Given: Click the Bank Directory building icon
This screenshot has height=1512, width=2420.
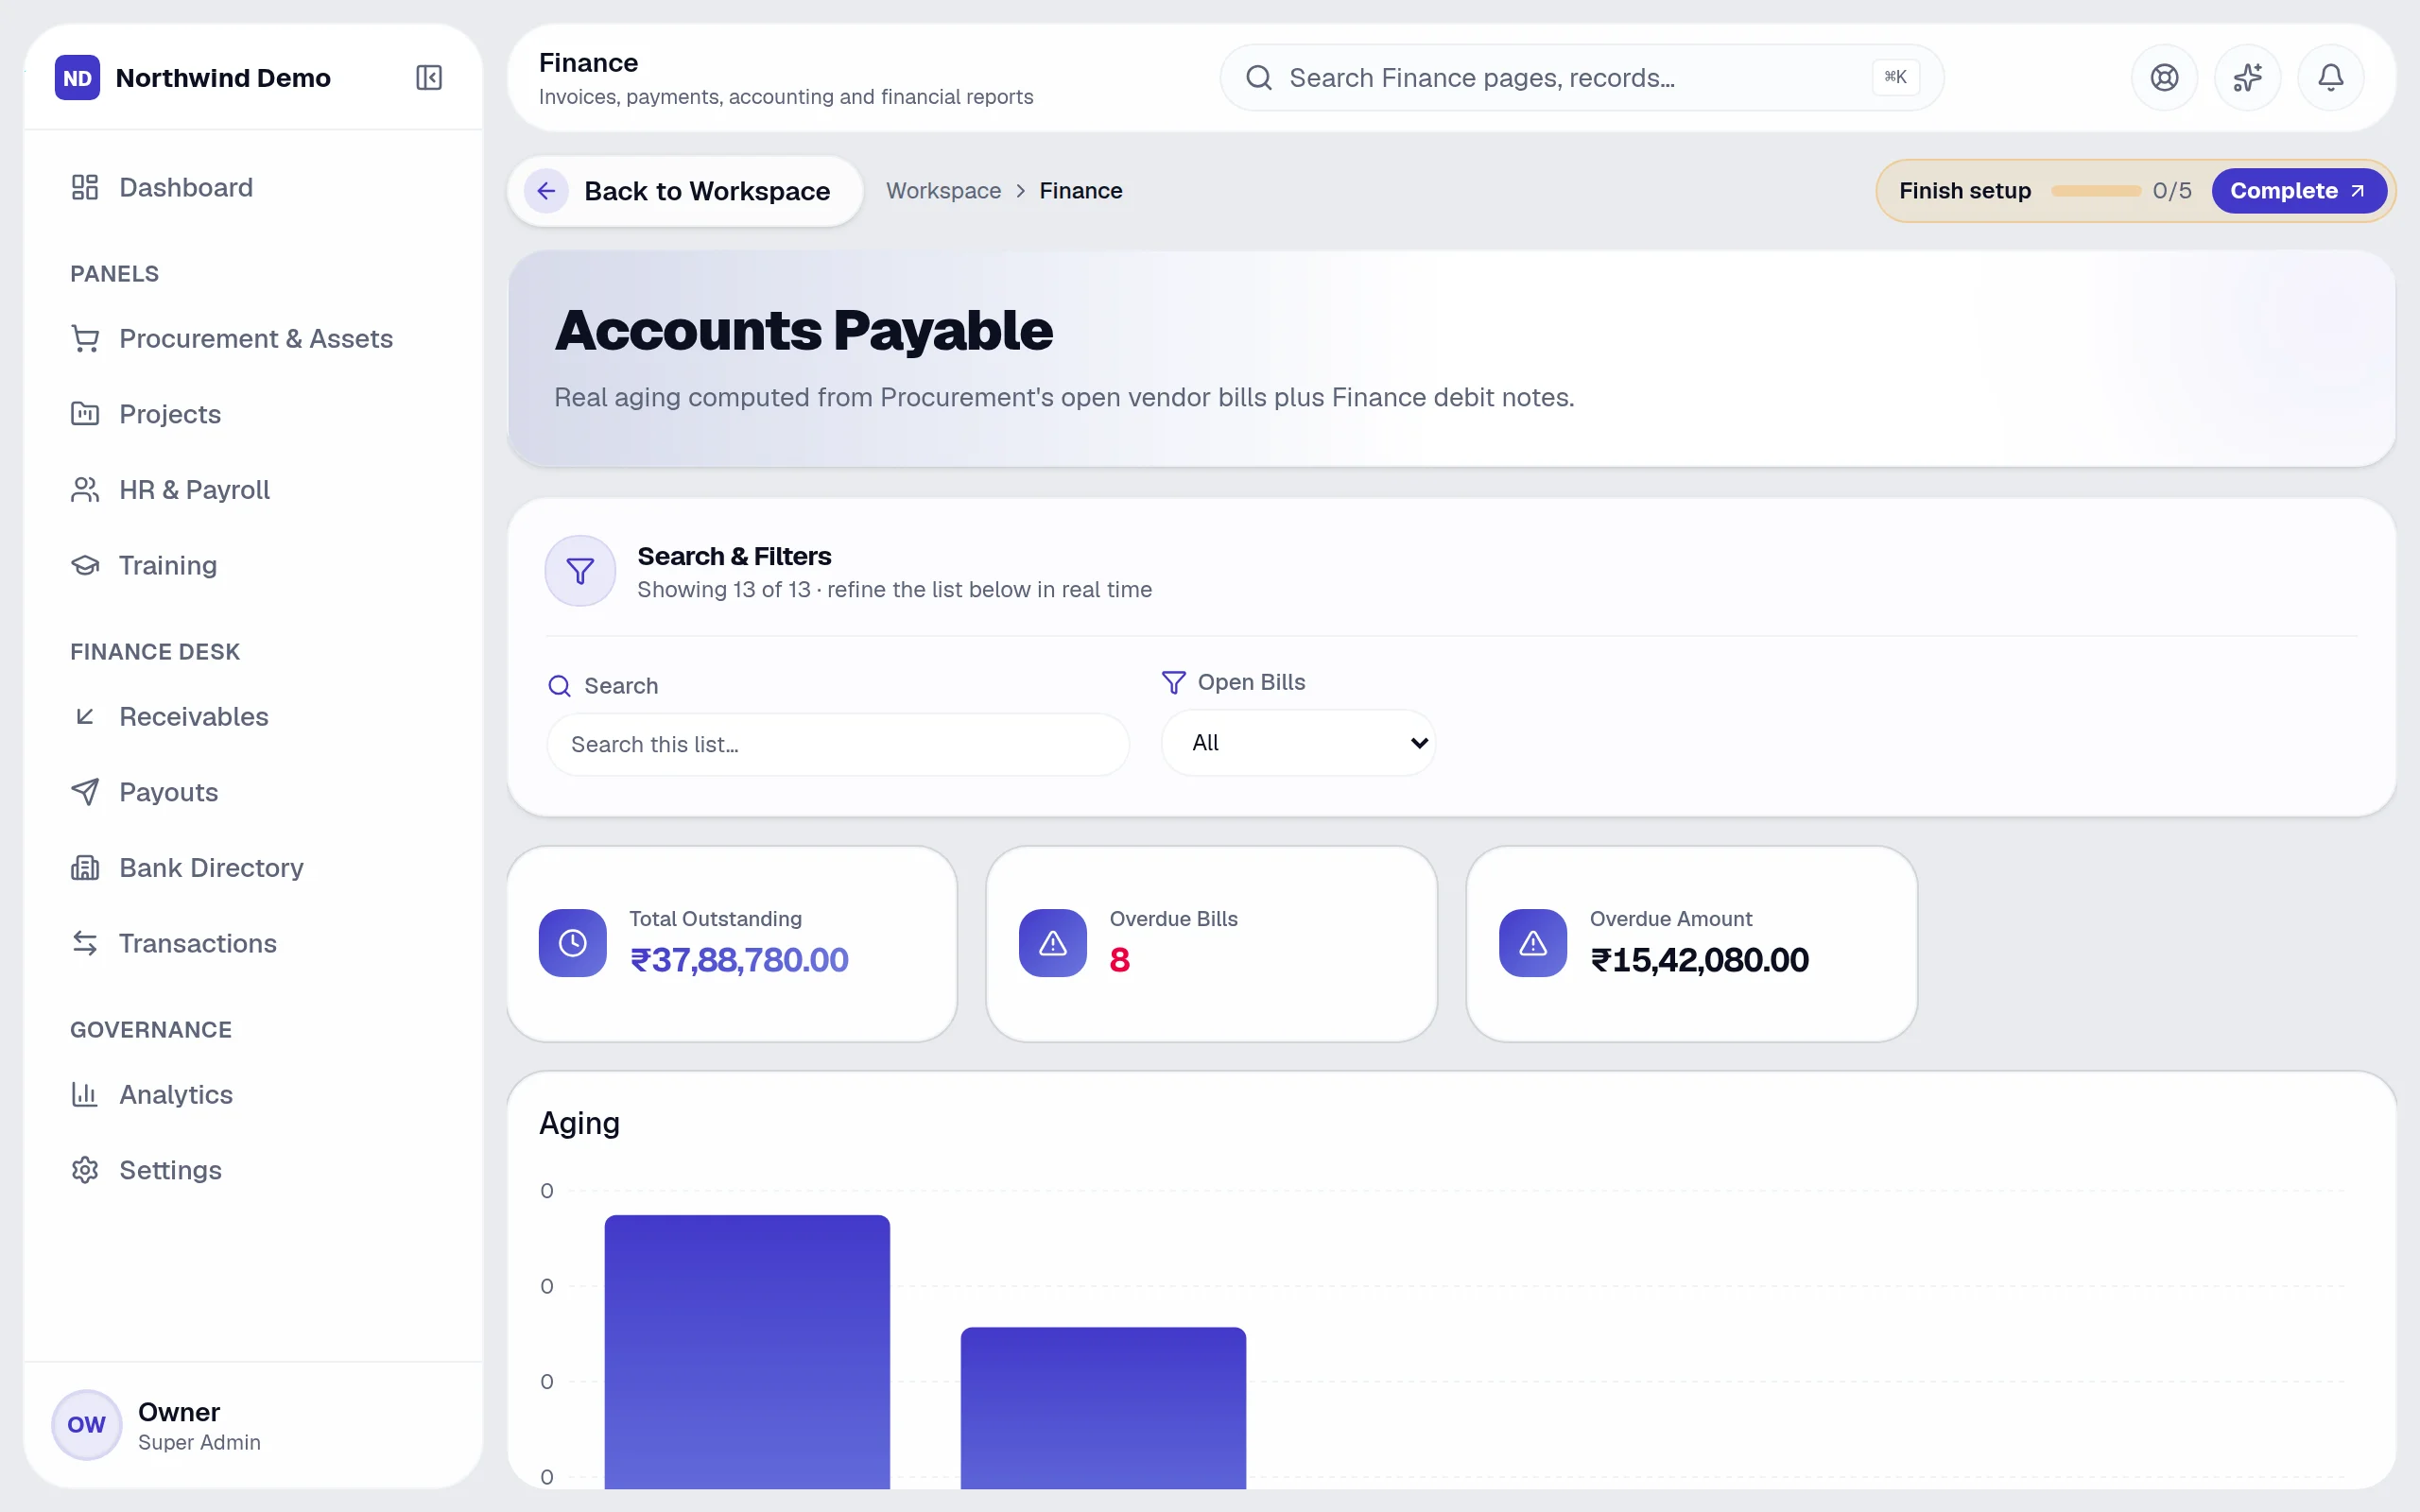Looking at the screenshot, I should coord(85,868).
